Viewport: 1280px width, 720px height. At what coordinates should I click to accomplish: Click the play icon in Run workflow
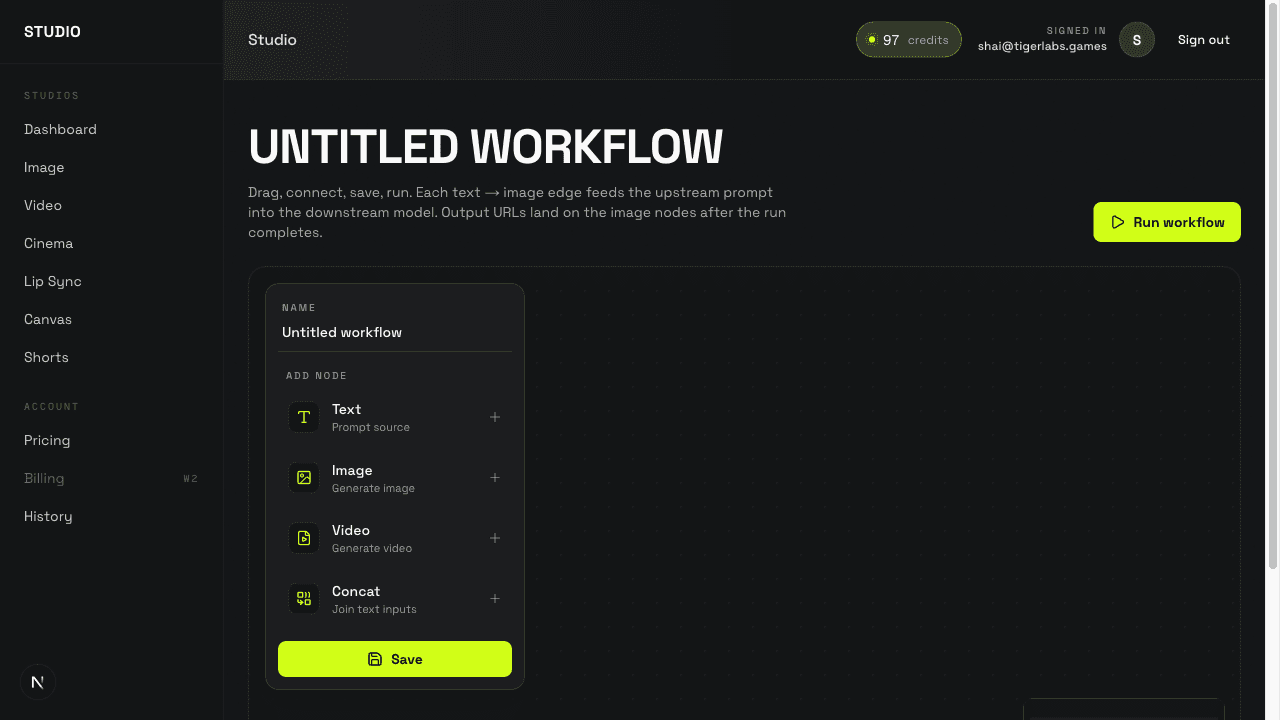[1118, 222]
